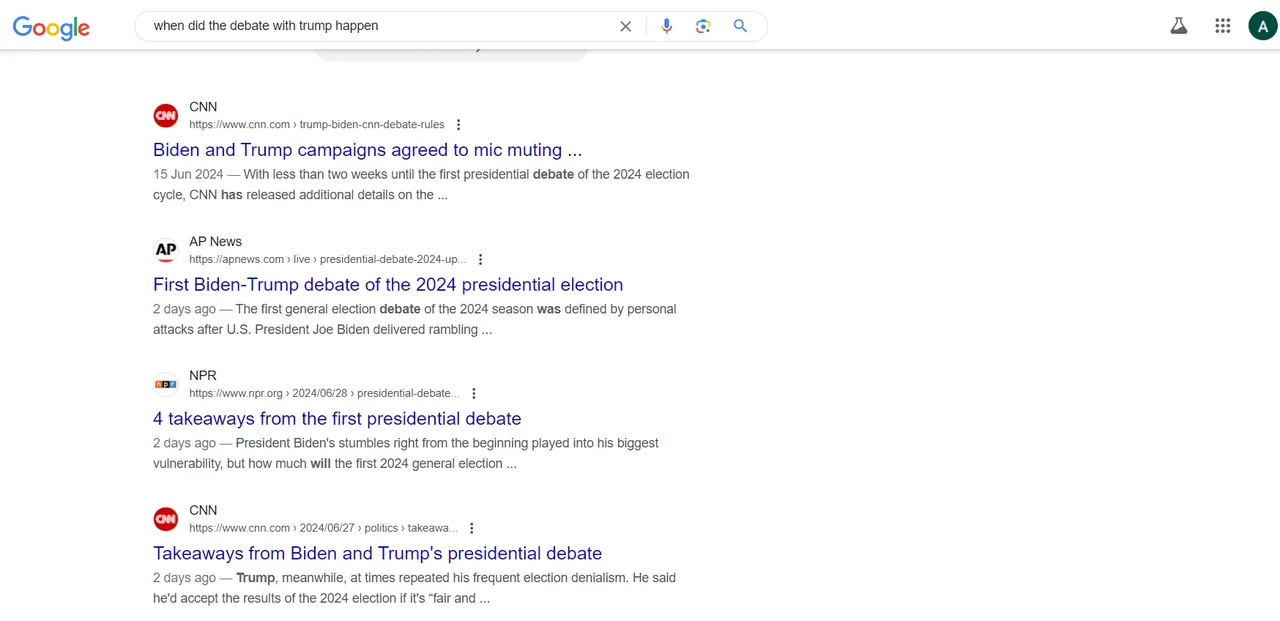Screen dimensions: 1280x621
Task: Click CNN favicon on Takeaways result
Action: 166,519
